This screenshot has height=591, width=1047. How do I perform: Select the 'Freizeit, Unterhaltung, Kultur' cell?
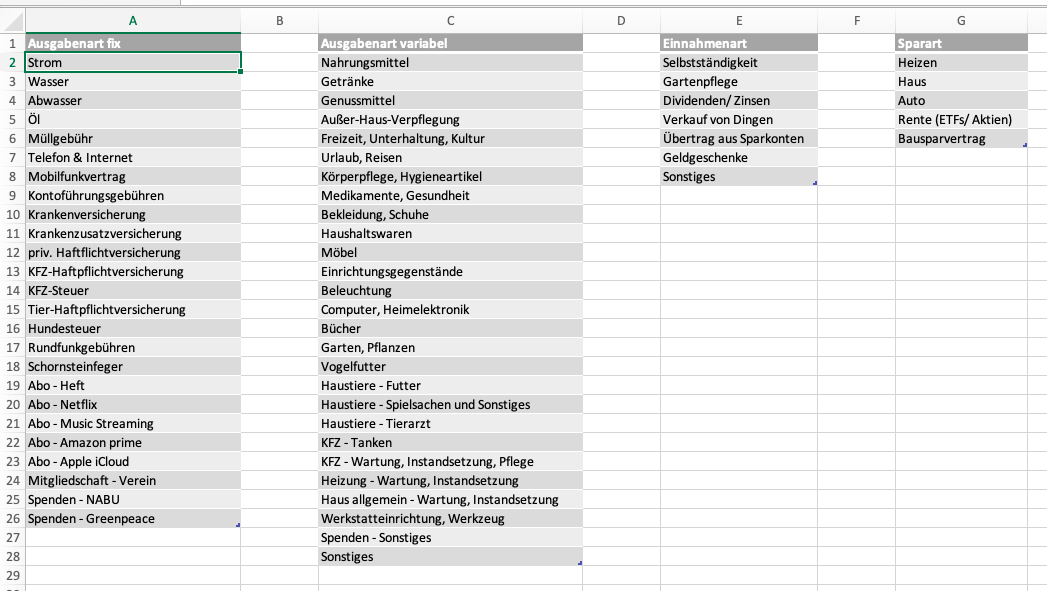pos(451,138)
